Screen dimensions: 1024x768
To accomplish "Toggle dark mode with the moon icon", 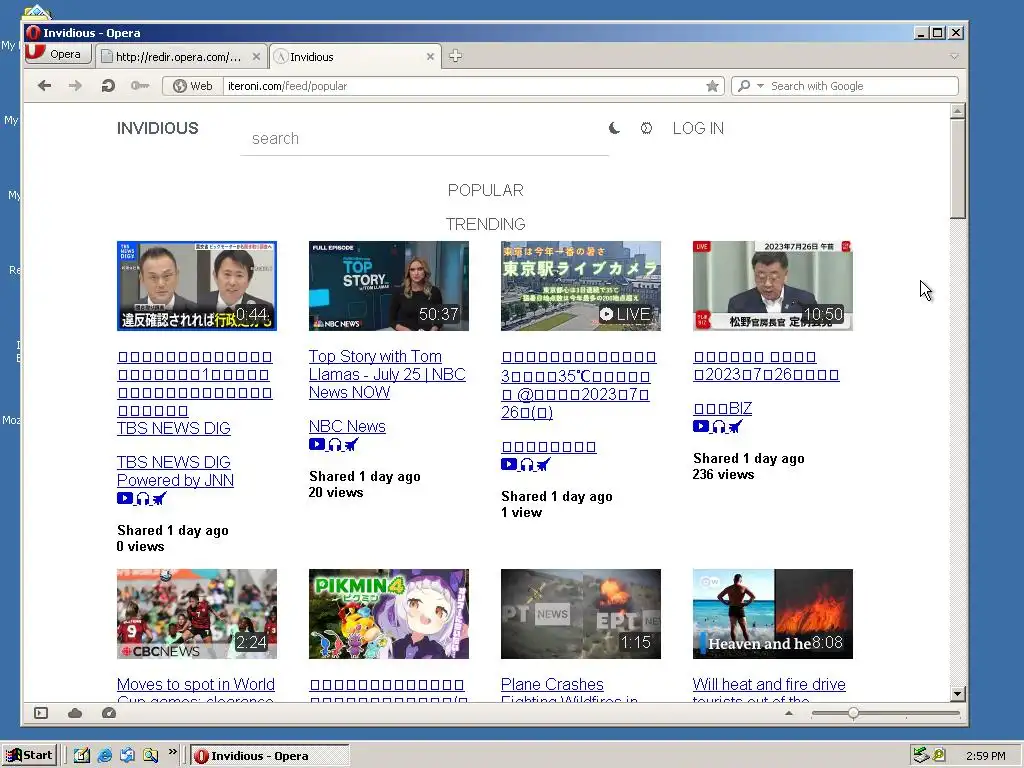I will click(614, 128).
